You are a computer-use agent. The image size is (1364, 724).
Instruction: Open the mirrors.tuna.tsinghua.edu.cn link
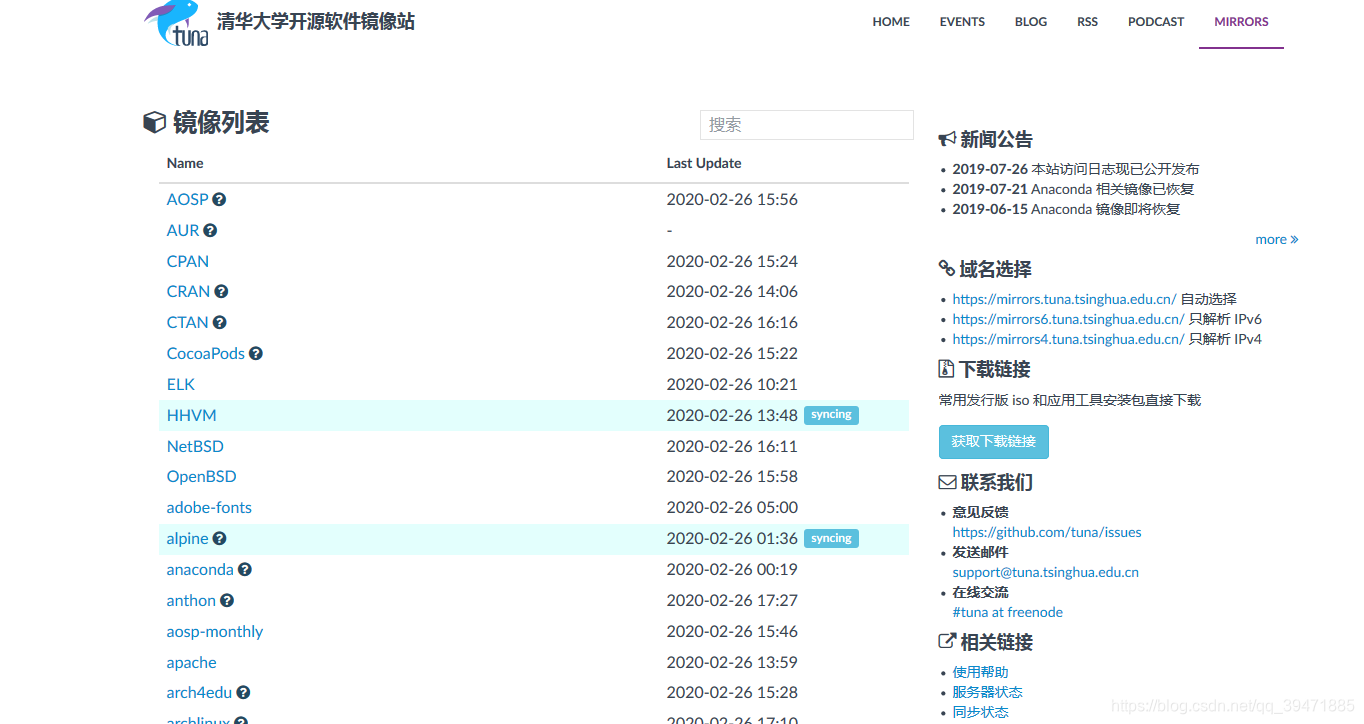[x=1064, y=299]
